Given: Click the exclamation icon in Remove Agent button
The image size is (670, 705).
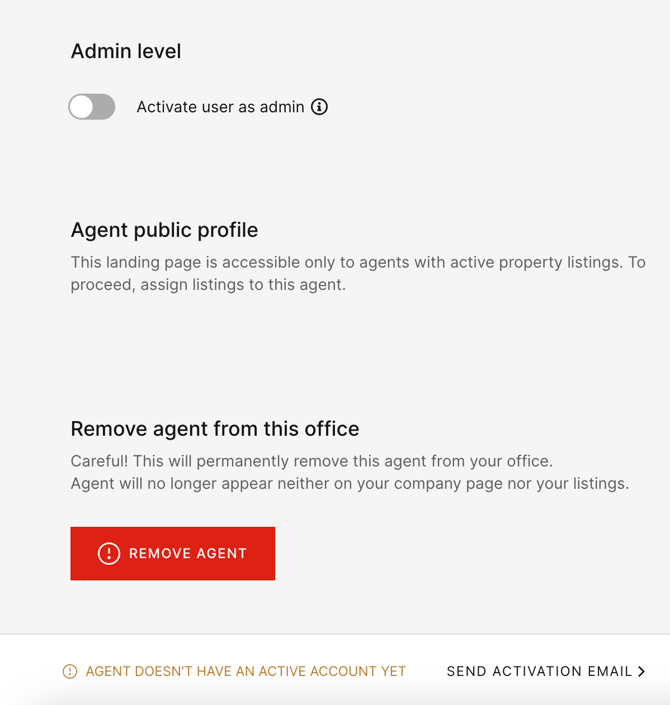Looking at the screenshot, I should point(109,553).
